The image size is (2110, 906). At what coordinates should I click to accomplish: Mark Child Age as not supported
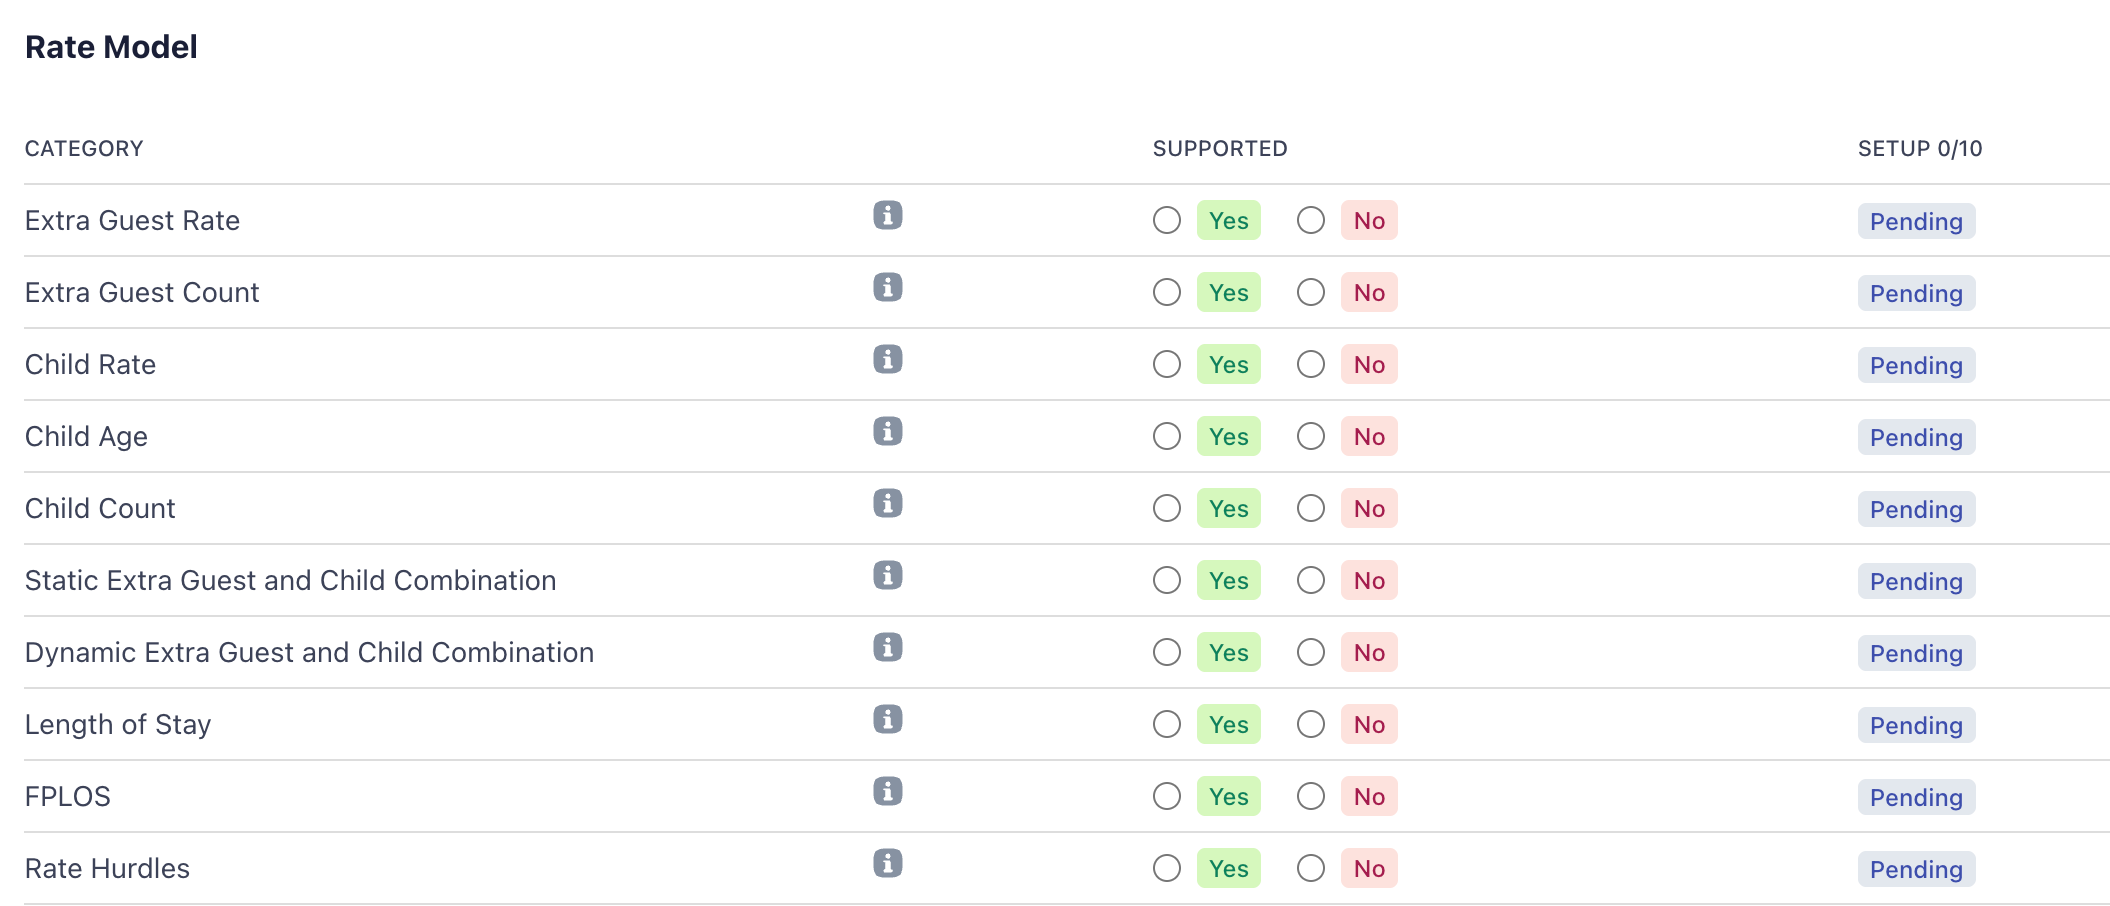pyautogui.click(x=1311, y=437)
